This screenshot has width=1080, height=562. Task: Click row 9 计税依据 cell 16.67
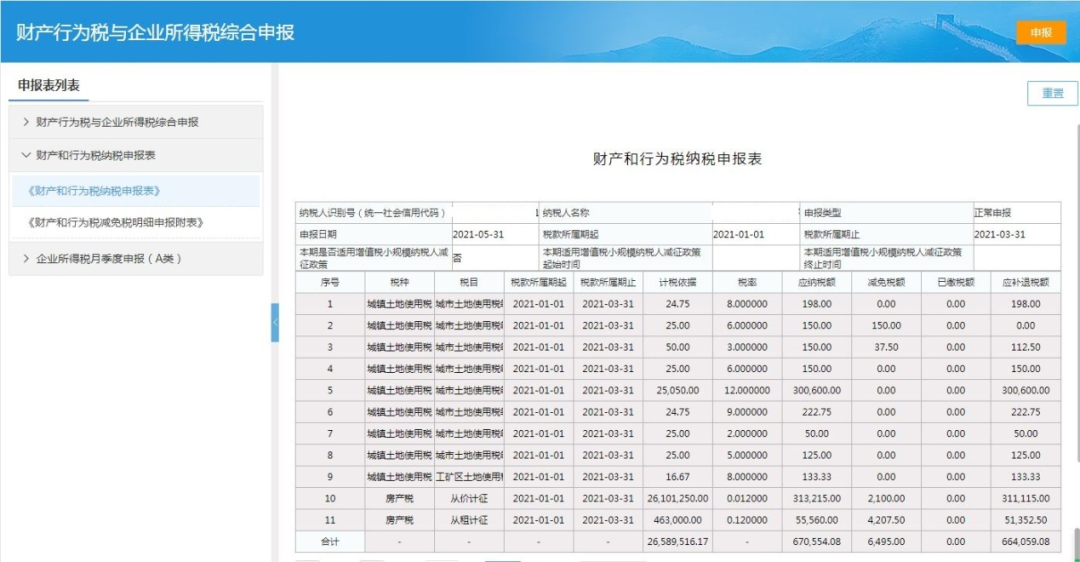tap(678, 477)
